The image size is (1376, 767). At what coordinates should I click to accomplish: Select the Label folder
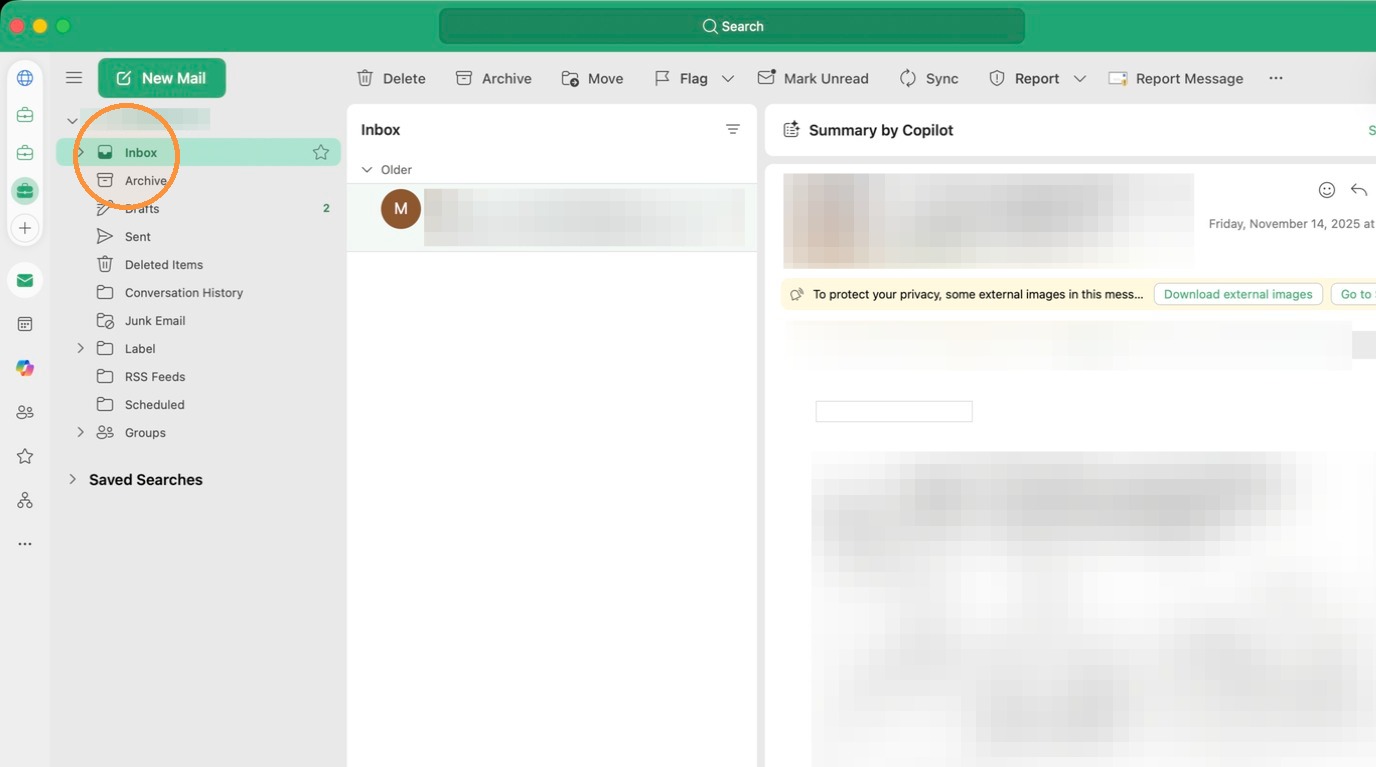pyautogui.click(x=198, y=348)
